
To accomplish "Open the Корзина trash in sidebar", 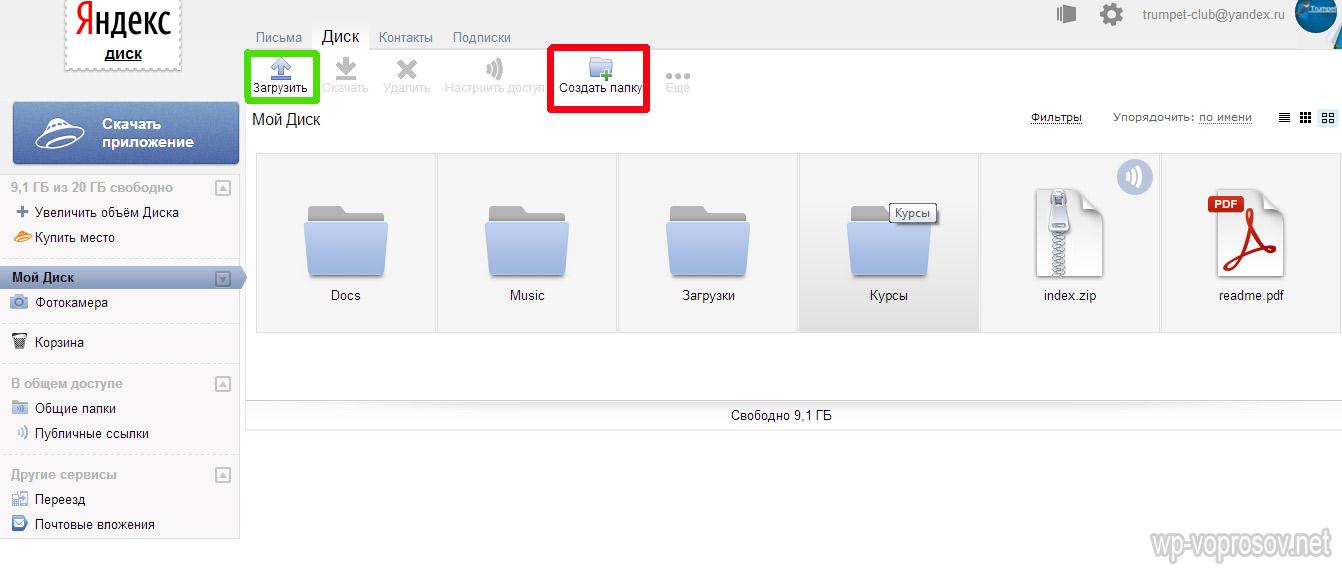I will [59, 342].
